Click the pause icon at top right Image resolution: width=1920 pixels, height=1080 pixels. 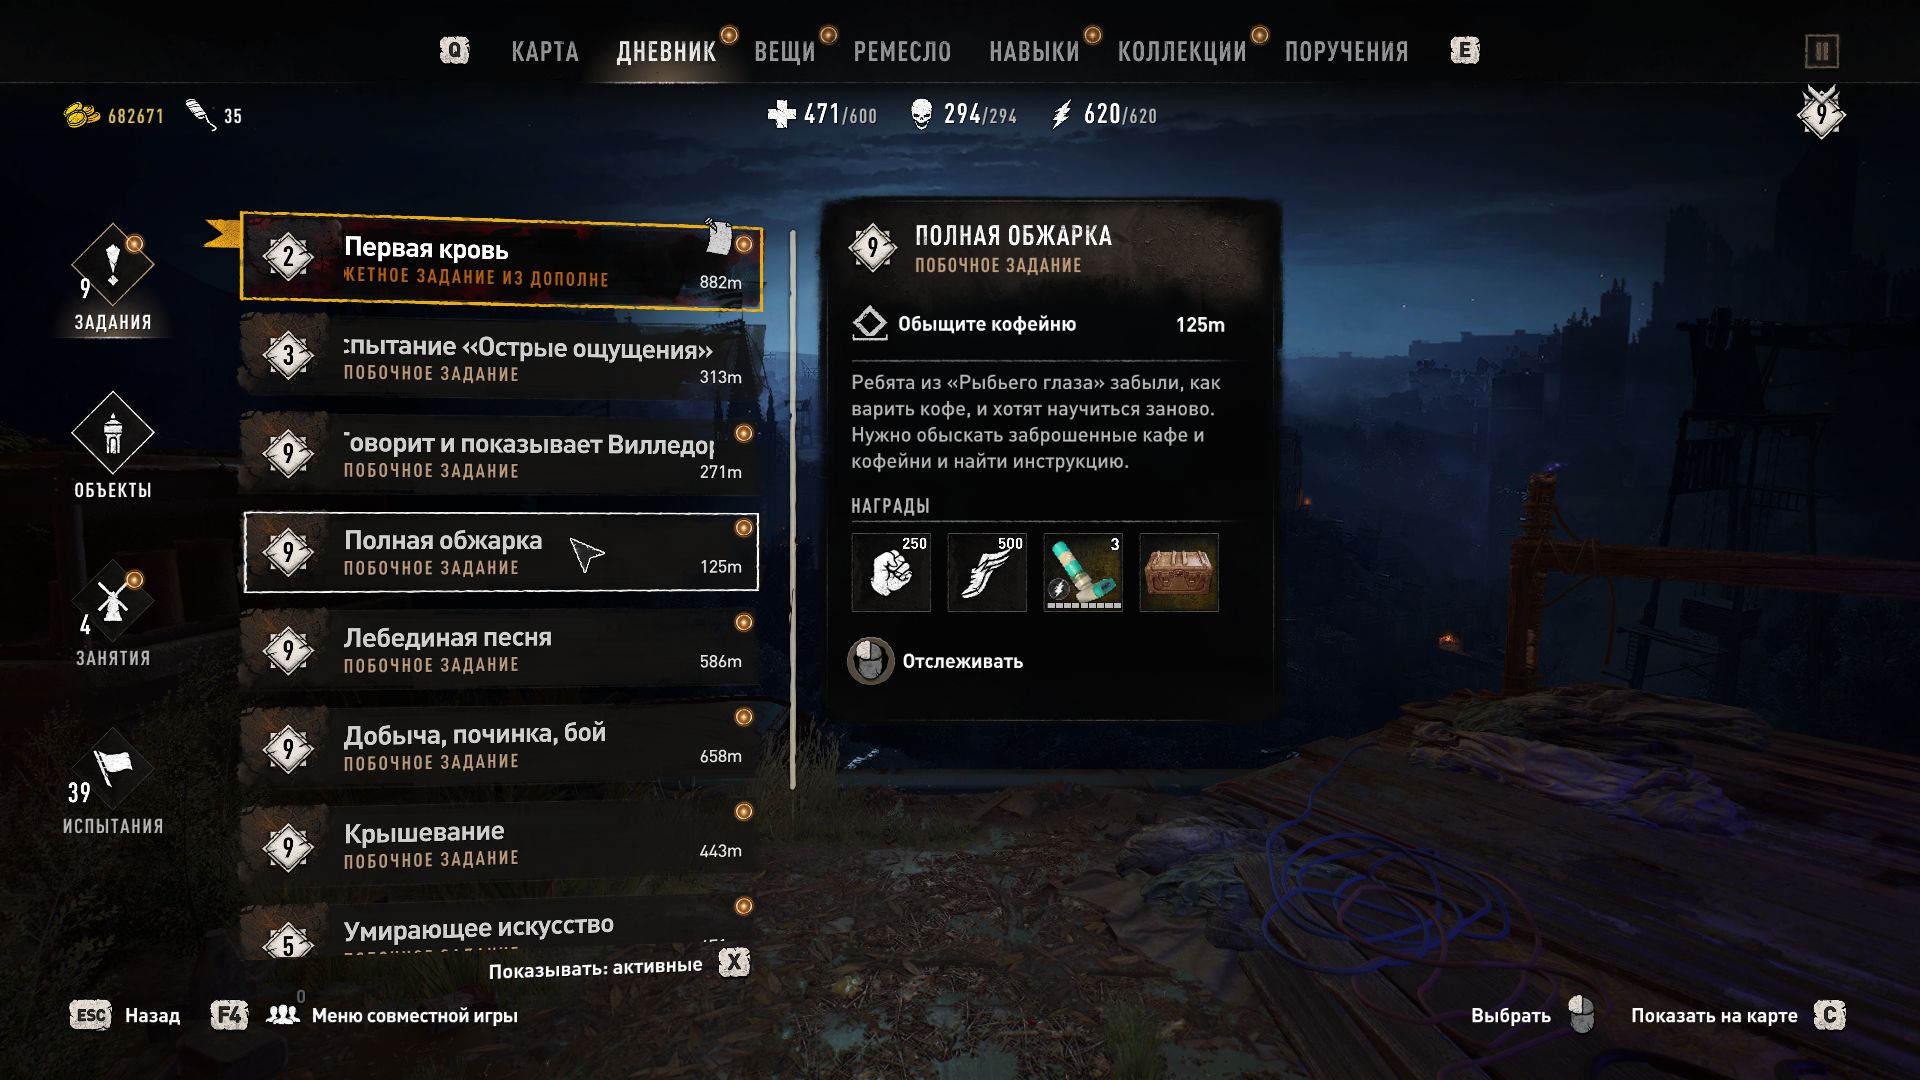(1821, 51)
